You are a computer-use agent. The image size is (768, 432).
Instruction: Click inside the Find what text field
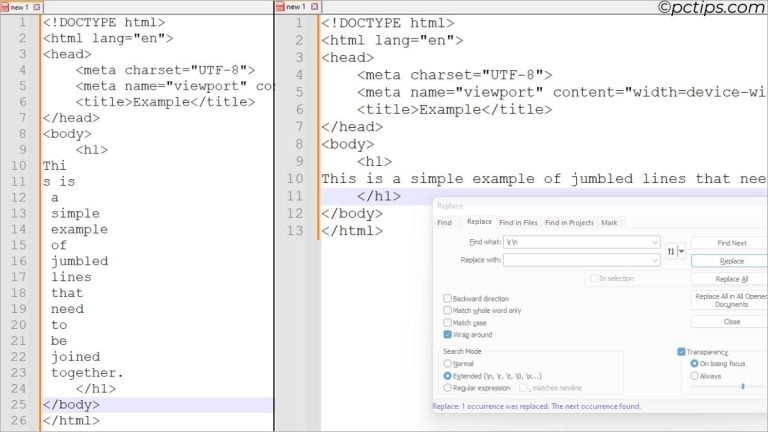578,242
